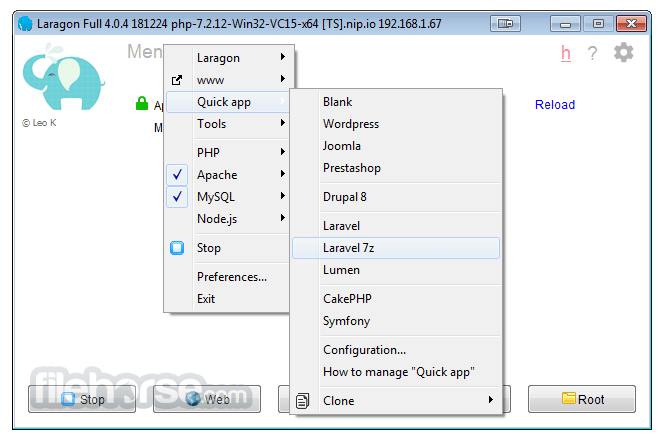
Task: Click the Web button
Action: (x=207, y=399)
